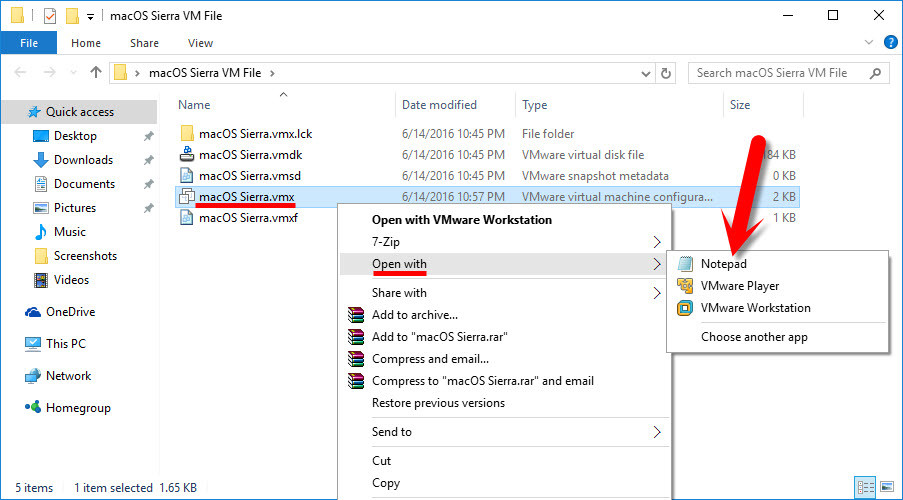The image size is (903, 500).
Task: Switch to the Share ribbon tab
Action: point(144,43)
